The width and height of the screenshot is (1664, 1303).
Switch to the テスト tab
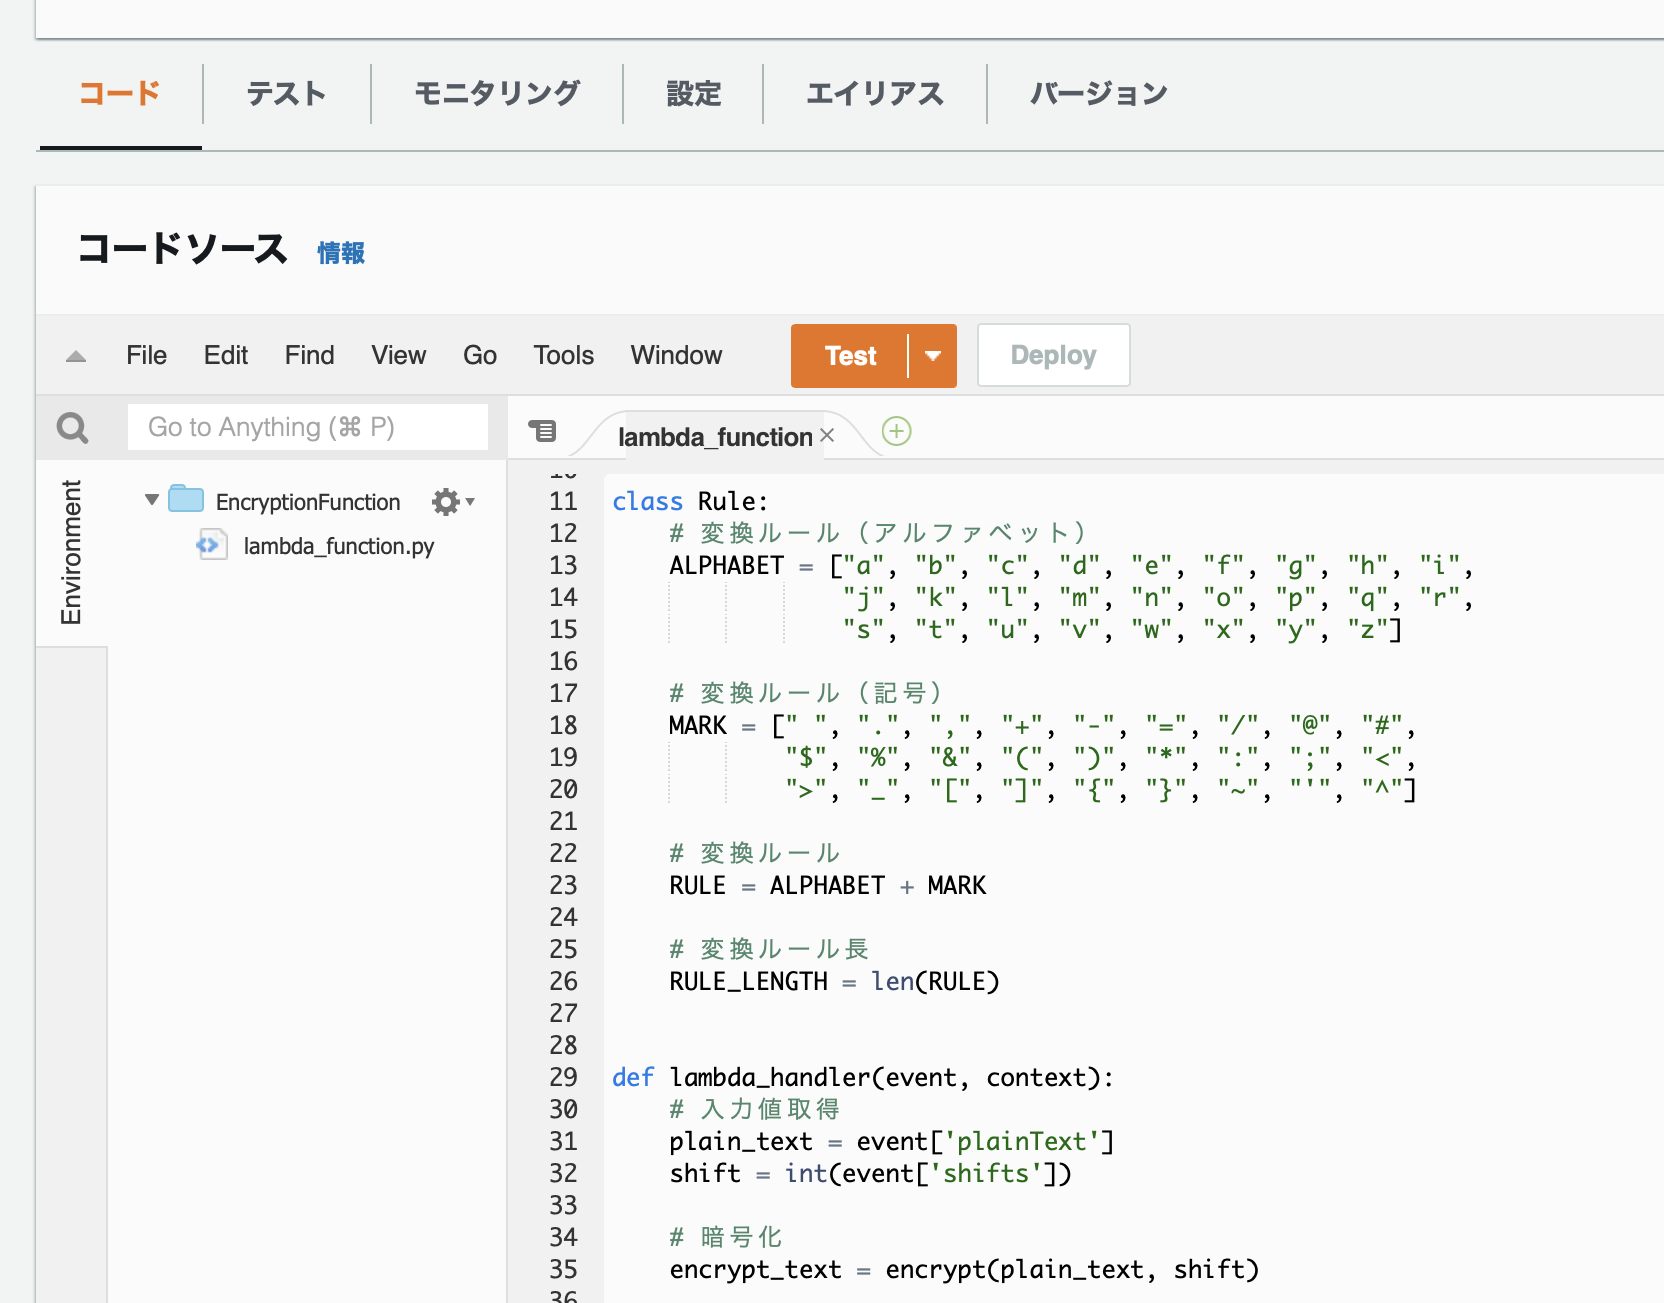tap(286, 93)
